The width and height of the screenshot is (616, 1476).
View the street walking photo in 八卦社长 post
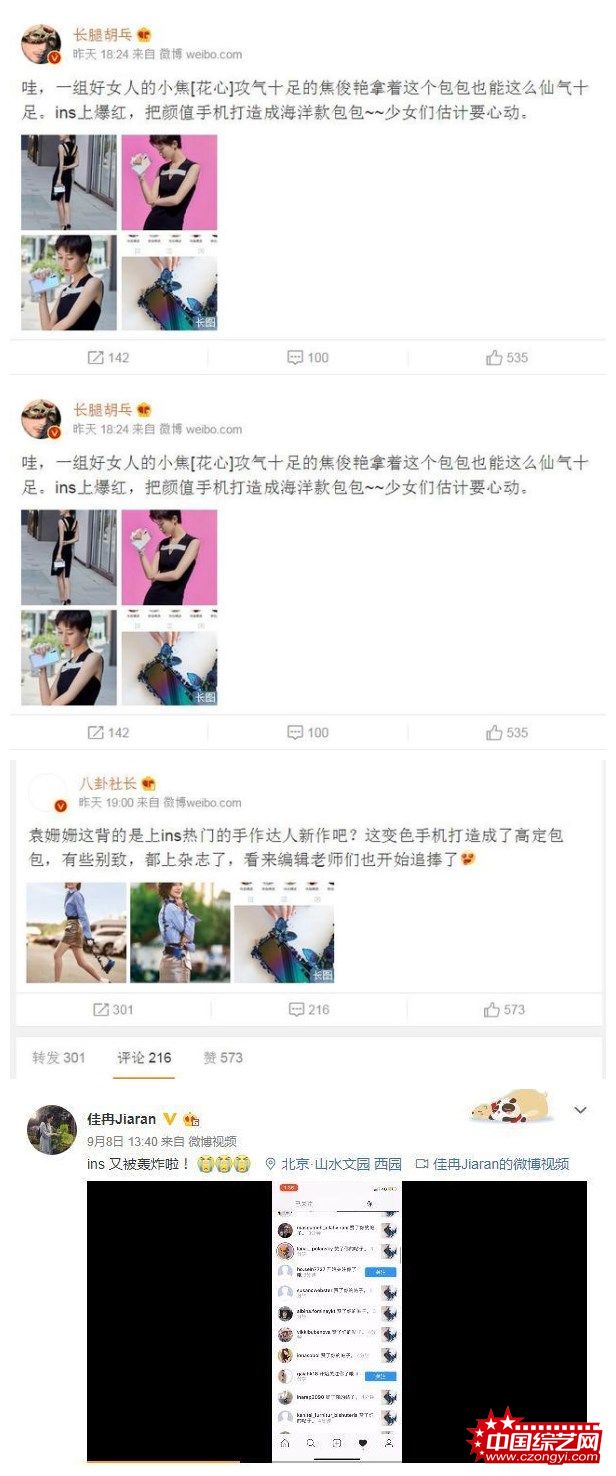pos(76,932)
